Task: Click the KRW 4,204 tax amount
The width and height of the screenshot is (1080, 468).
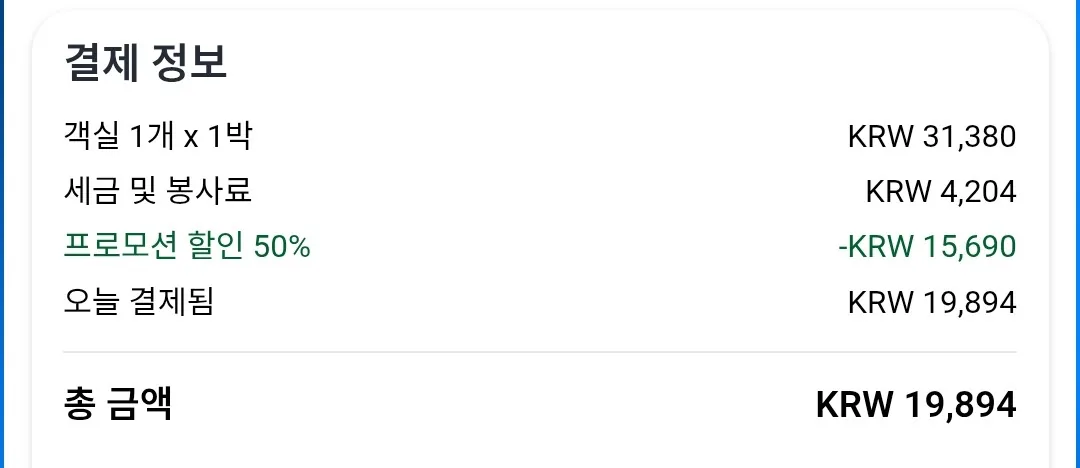Action: tap(941, 192)
